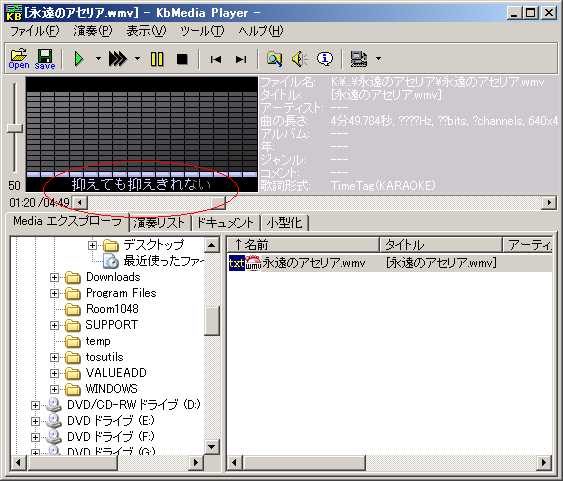
Task: Open the info bubble icon
Action: (x=325, y=59)
